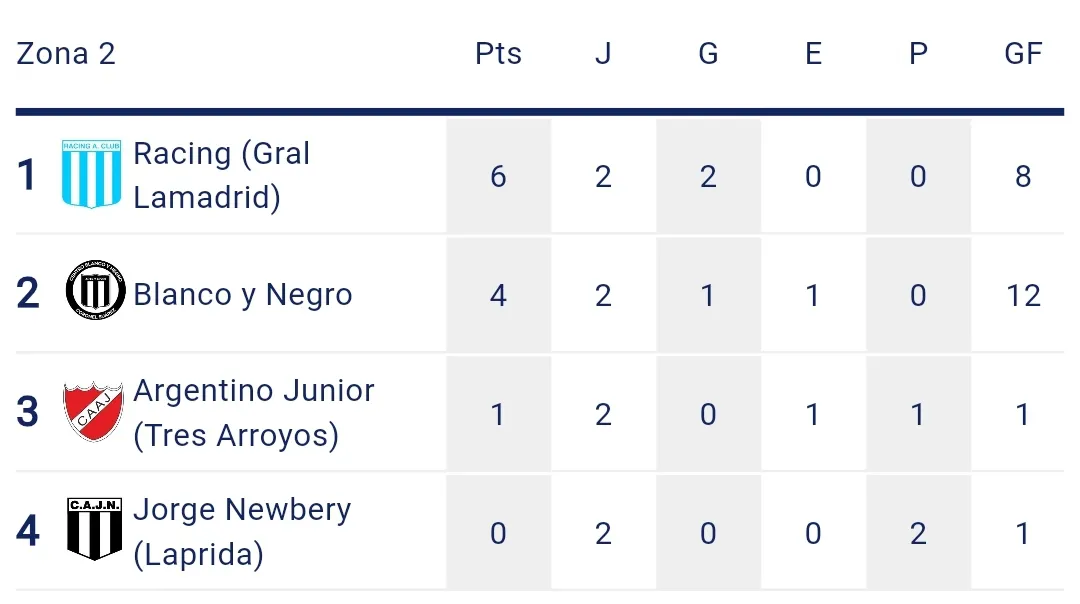
Task: View Argentino Junior (Tres Arroyos) team
Action: [254, 412]
